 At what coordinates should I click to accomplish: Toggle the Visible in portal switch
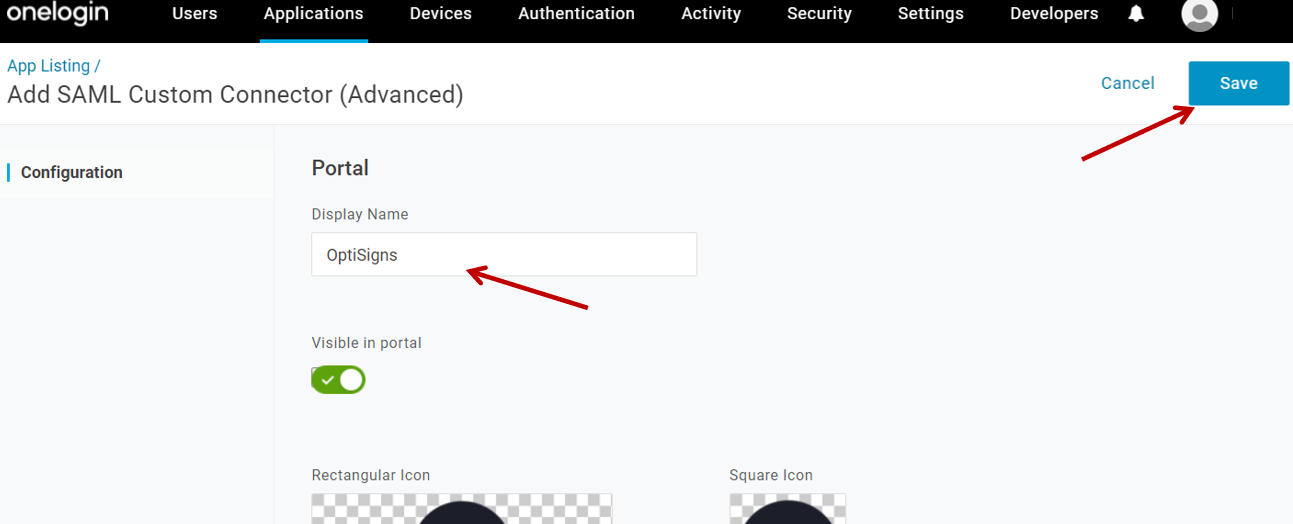coord(338,380)
